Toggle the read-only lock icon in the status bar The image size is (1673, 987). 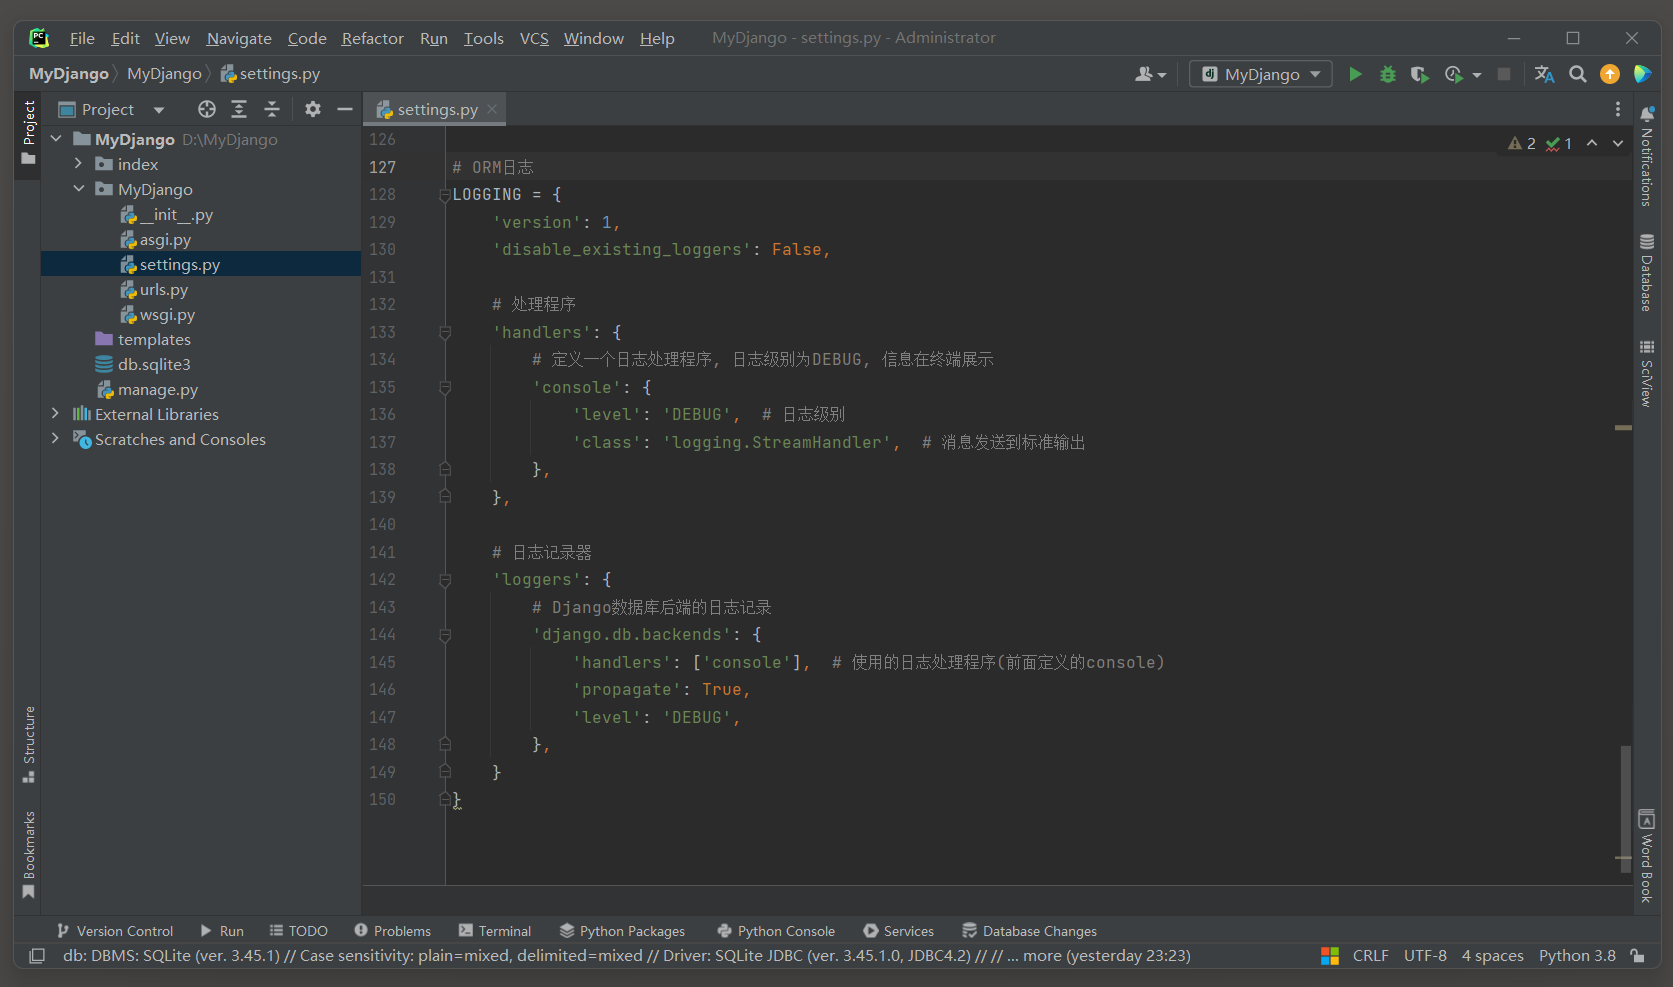pyautogui.click(x=1637, y=956)
